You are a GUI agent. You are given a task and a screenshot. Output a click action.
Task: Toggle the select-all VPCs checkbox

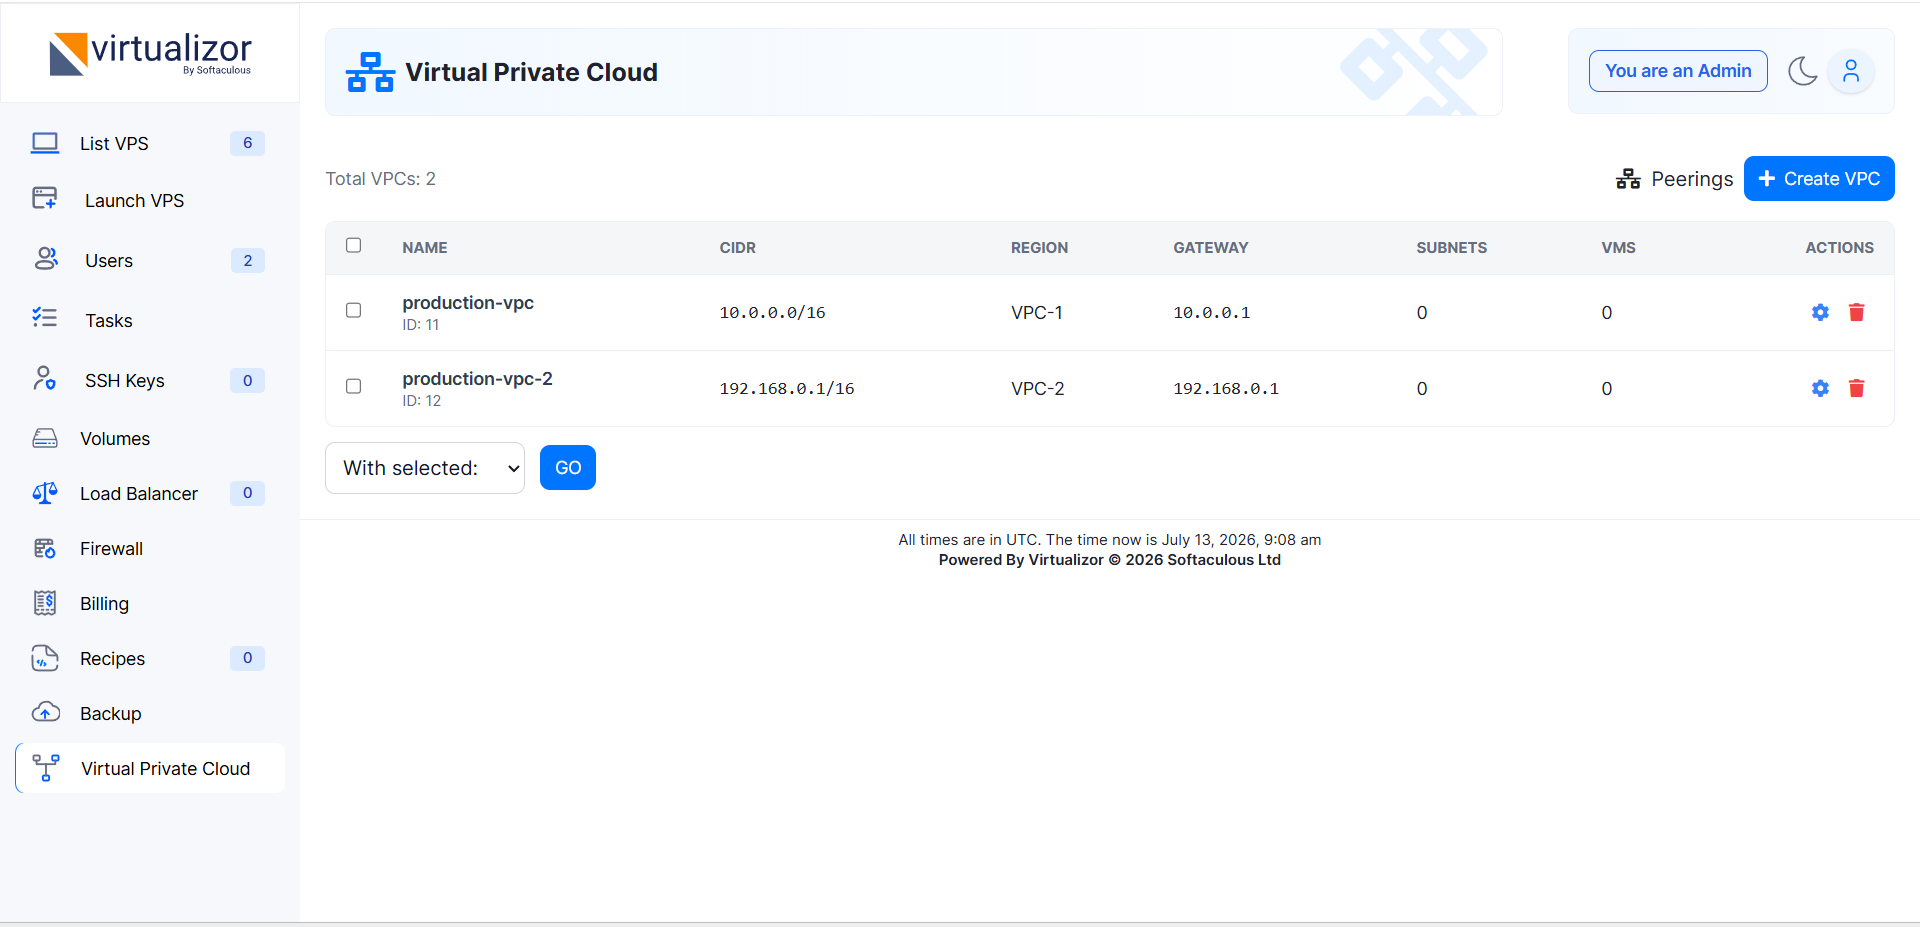pos(353,245)
